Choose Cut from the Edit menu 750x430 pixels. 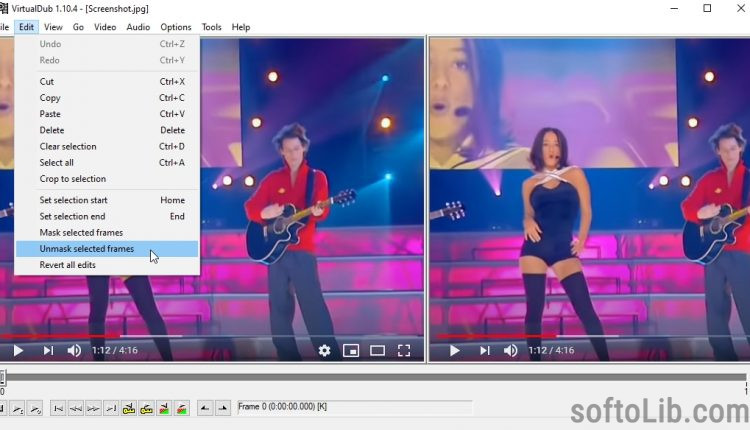coord(107,82)
